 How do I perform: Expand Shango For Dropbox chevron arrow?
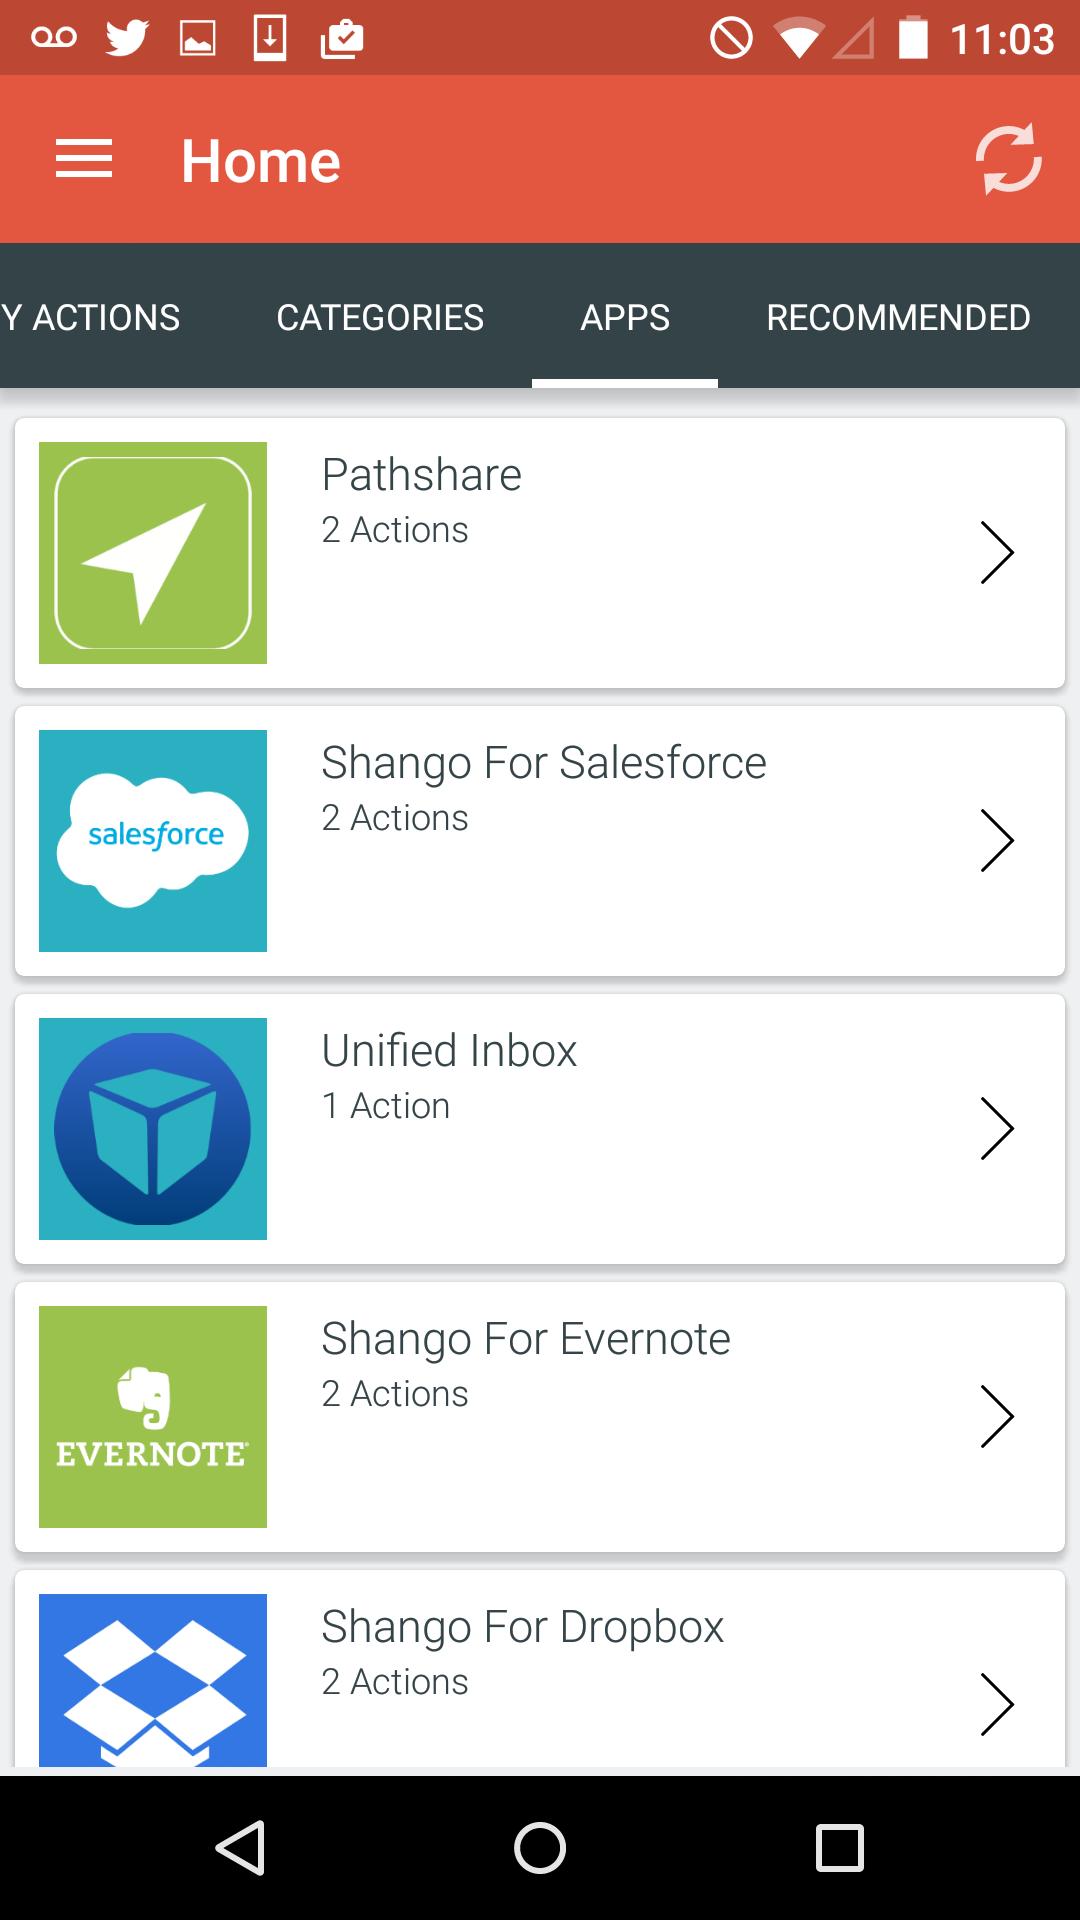tap(997, 1704)
